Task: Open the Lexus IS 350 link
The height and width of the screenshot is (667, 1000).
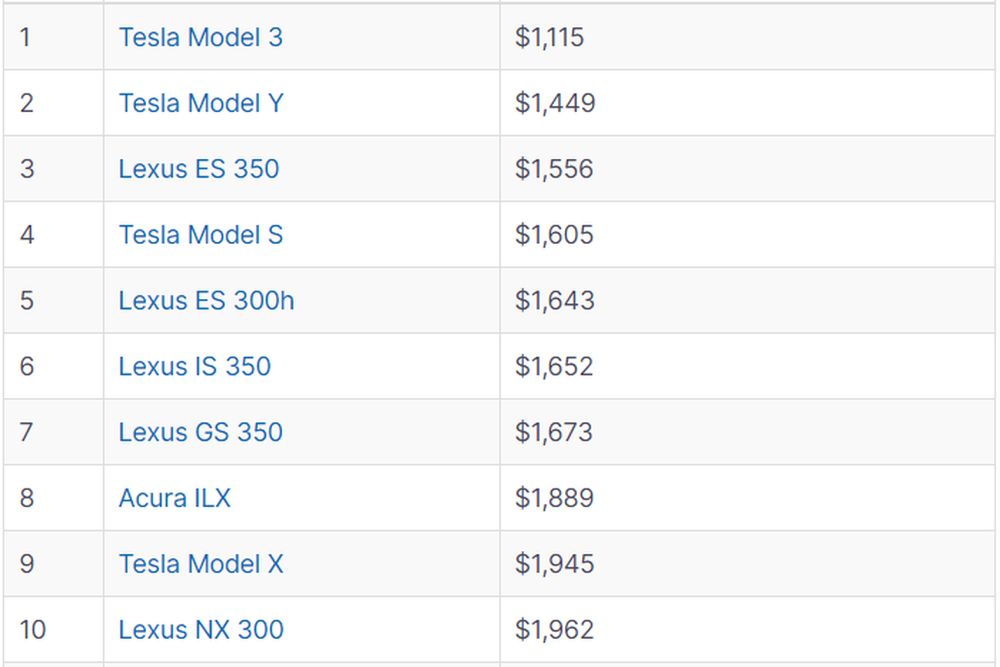Action: [x=195, y=366]
